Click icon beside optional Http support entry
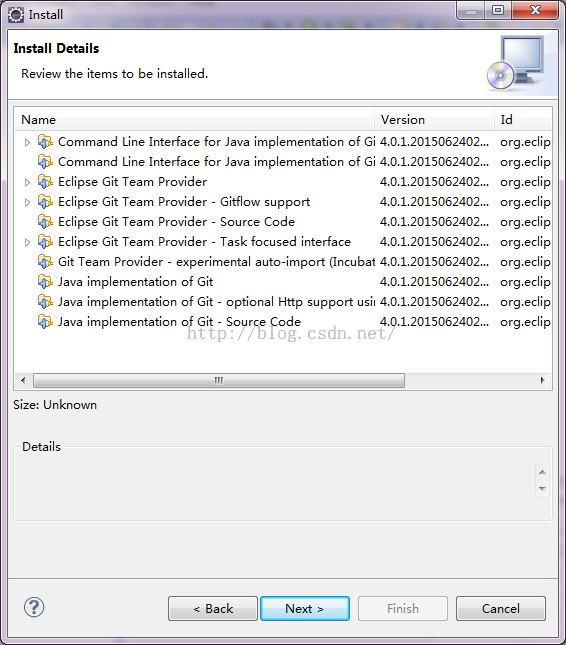The height and width of the screenshot is (645, 566). click(45, 302)
